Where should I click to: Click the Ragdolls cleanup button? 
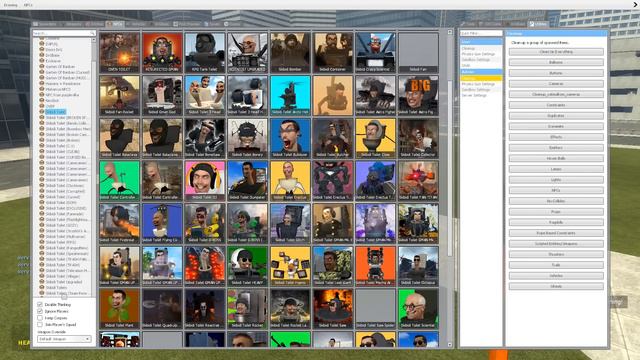point(556,222)
